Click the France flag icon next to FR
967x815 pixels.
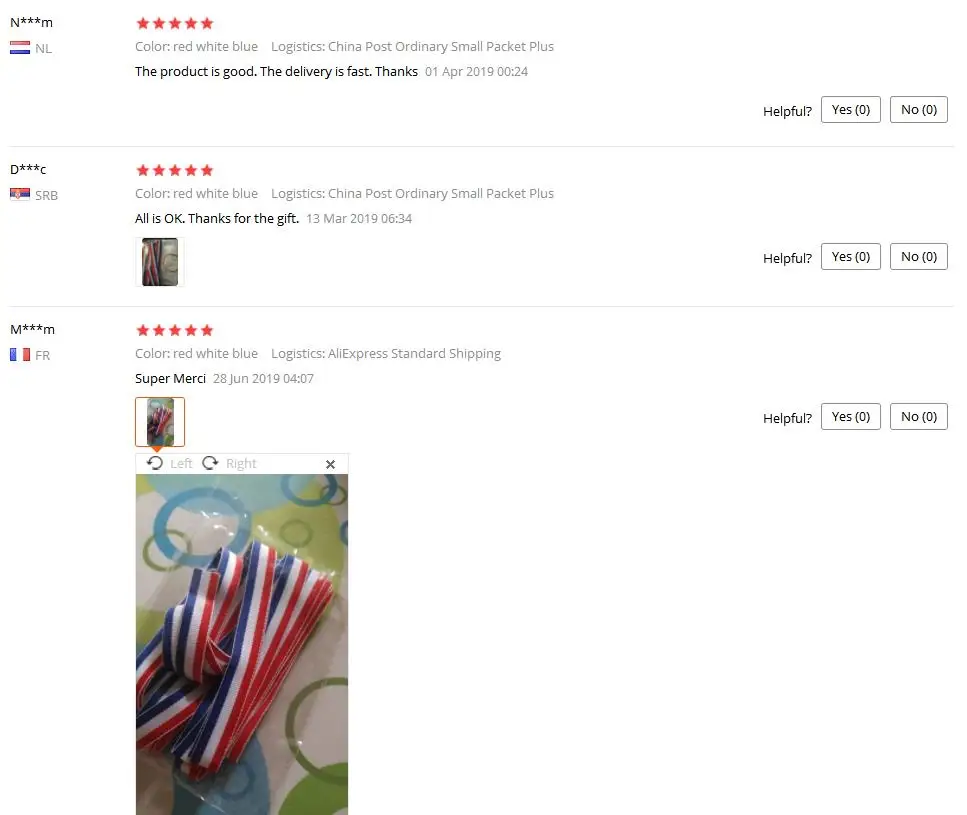pos(20,354)
